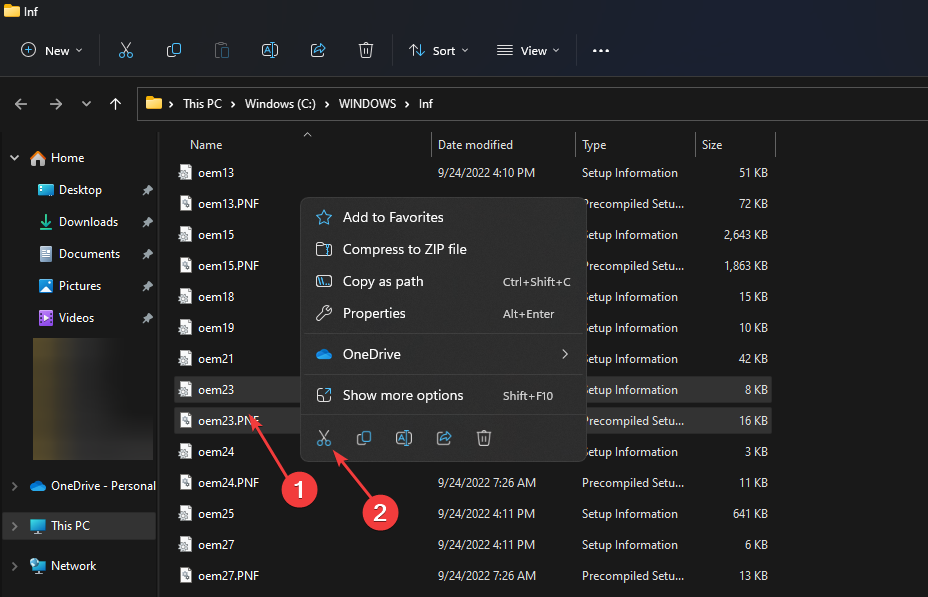Select the oem27.PNF file
Screen dimensions: 928x597
(x=228, y=576)
